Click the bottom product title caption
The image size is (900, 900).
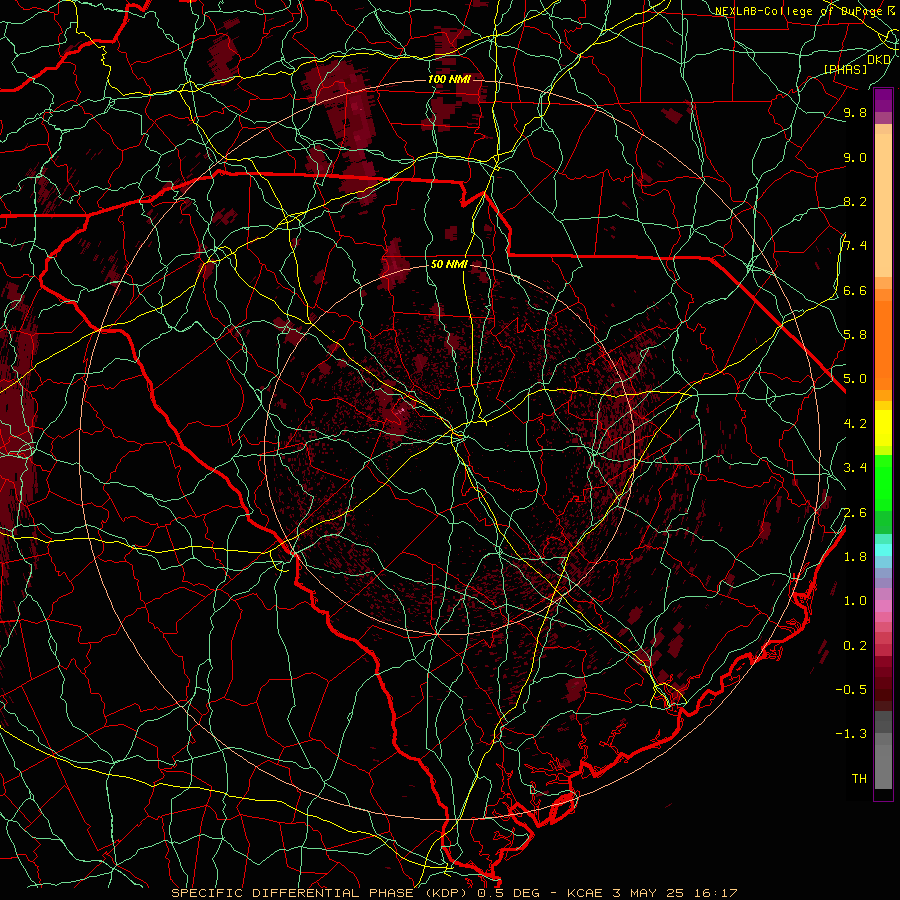pos(454,893)
